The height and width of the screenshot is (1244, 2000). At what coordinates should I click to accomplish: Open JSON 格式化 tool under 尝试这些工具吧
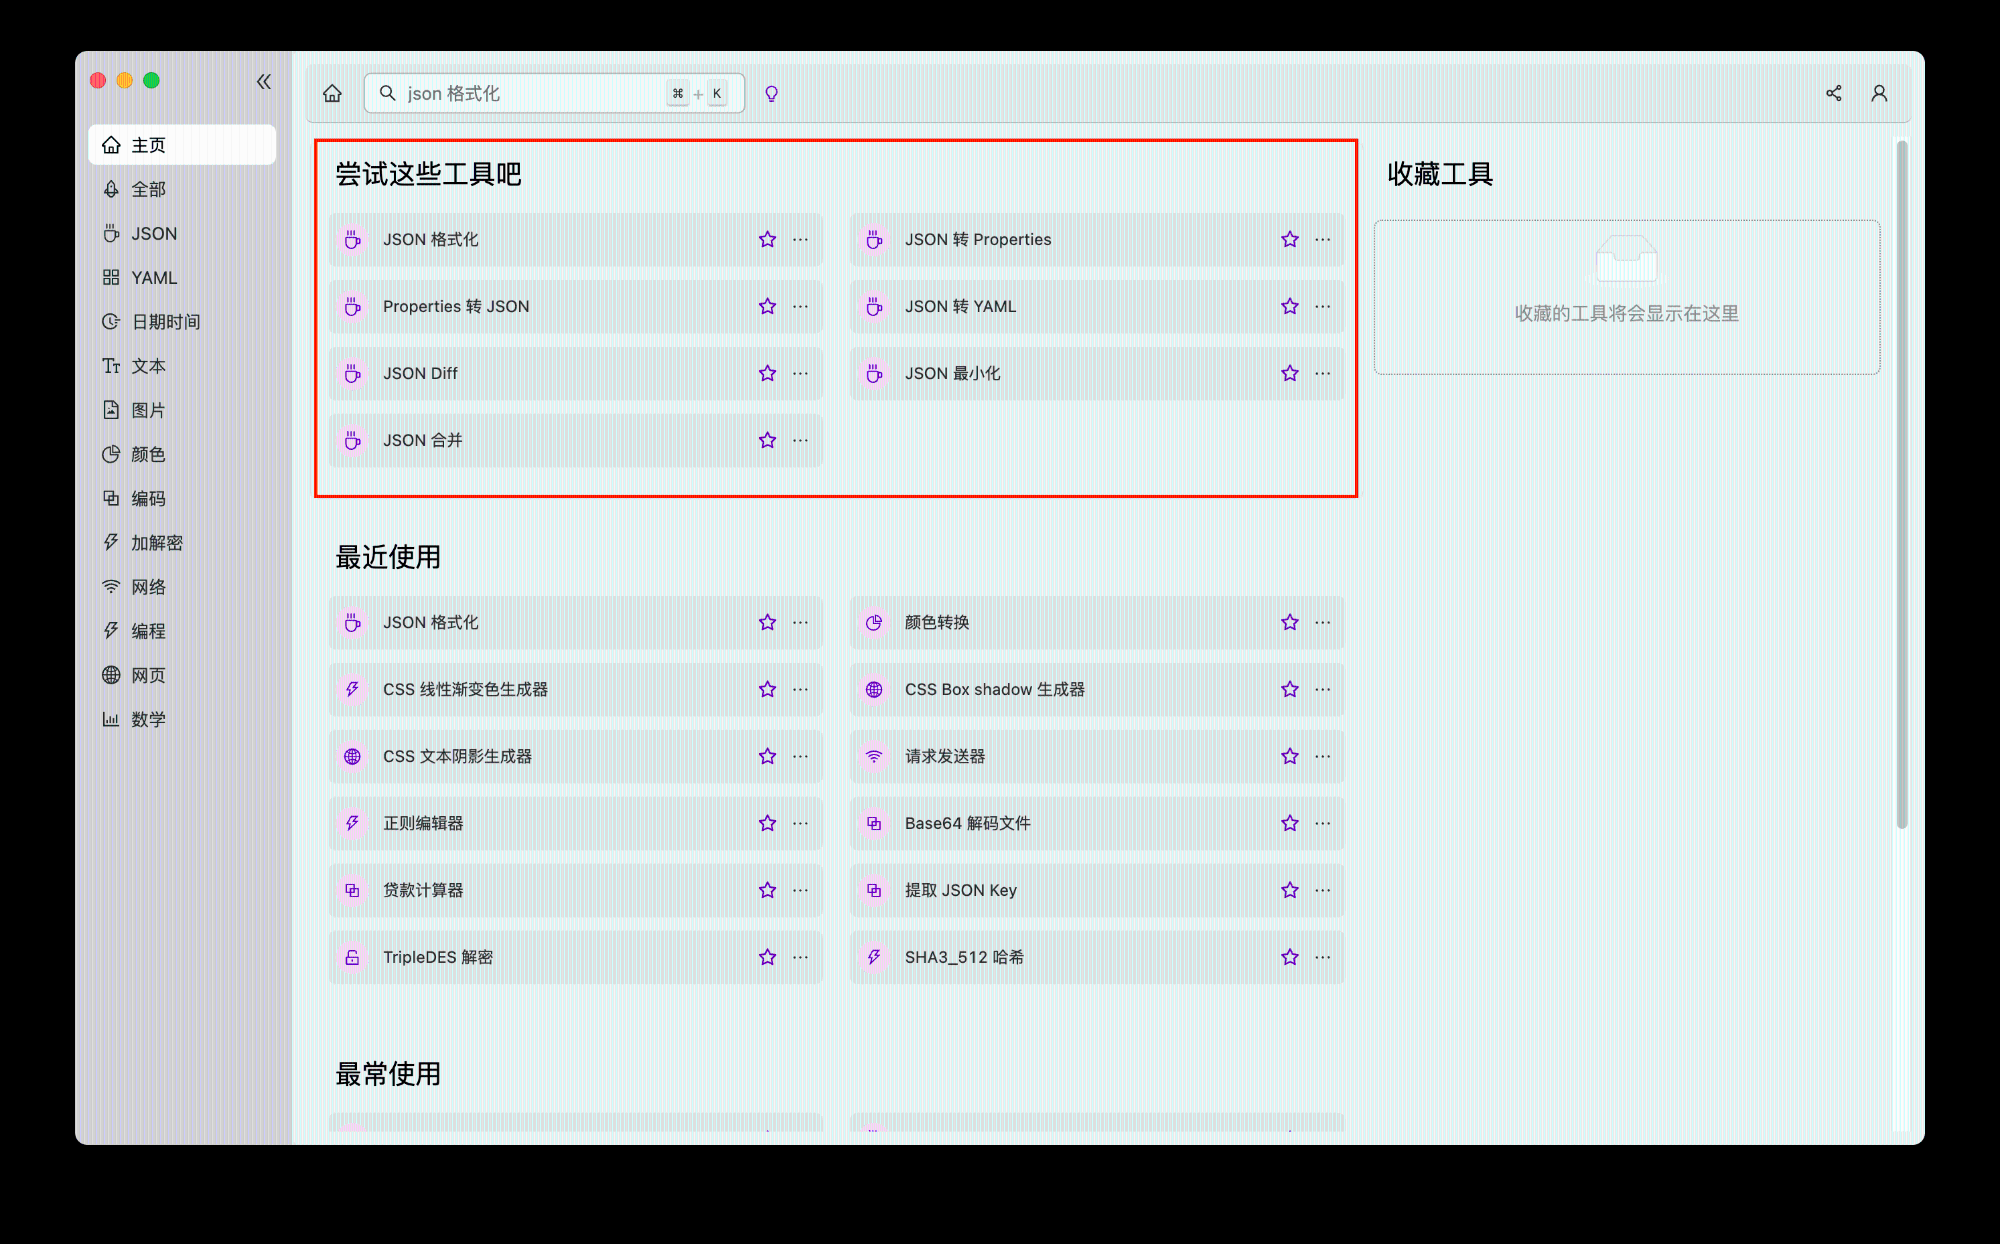(x=576, y=239)
